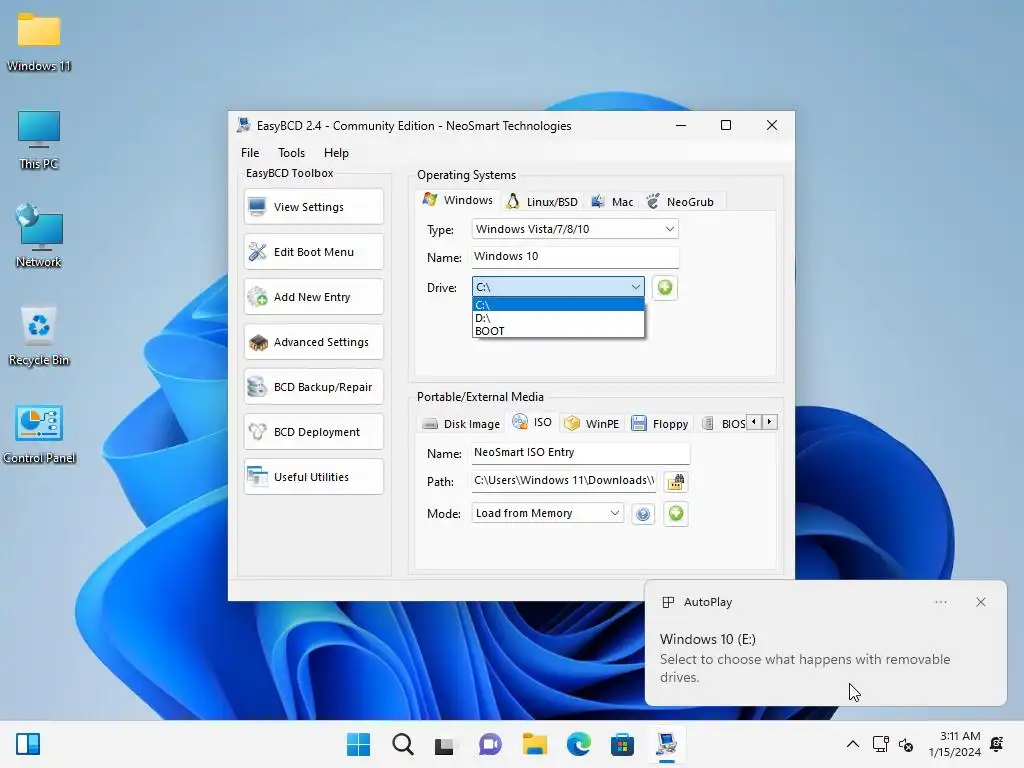The image size is (1024, 768).
Task: Dismiss the AutoPlay notification
Action: (x=981, y=602)
